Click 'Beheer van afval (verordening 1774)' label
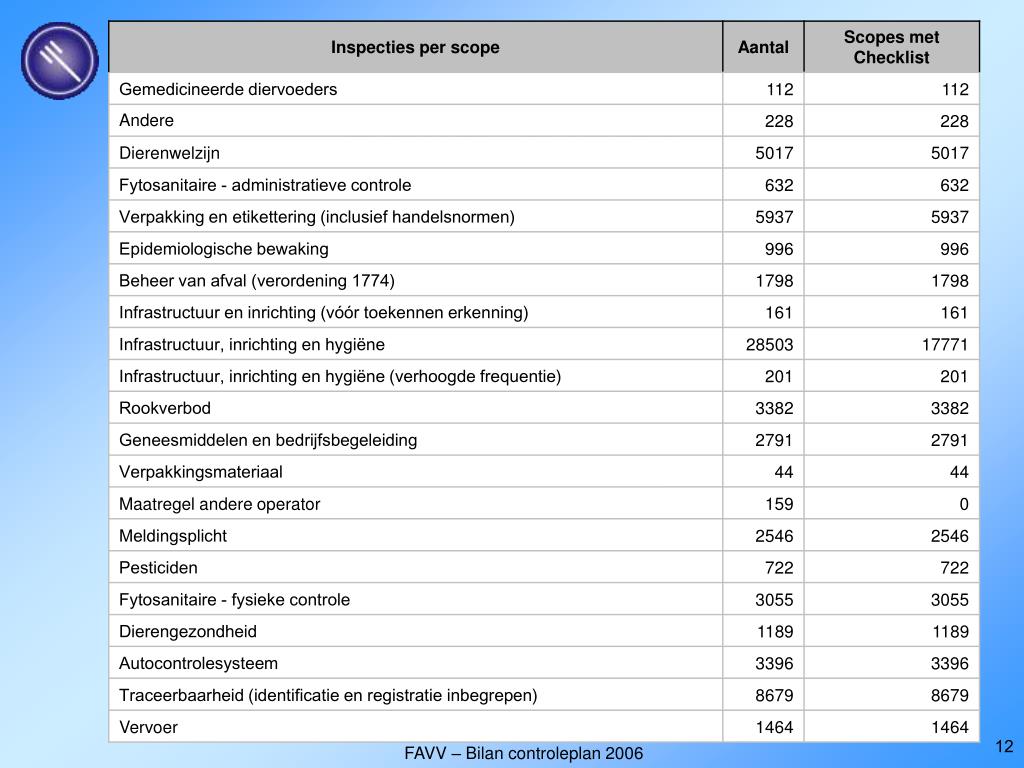Screen dimensions: 1024x768 257,281
